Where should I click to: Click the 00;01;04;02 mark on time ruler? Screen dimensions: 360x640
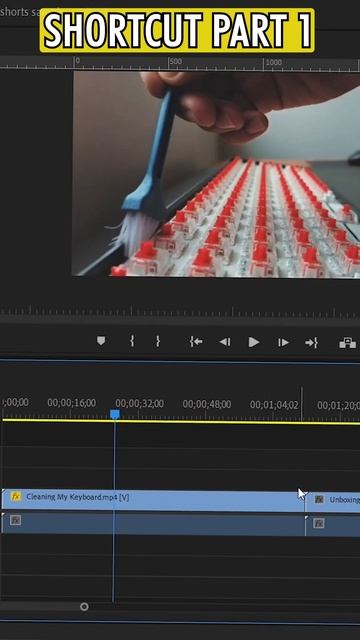click(x=274, y=404)
